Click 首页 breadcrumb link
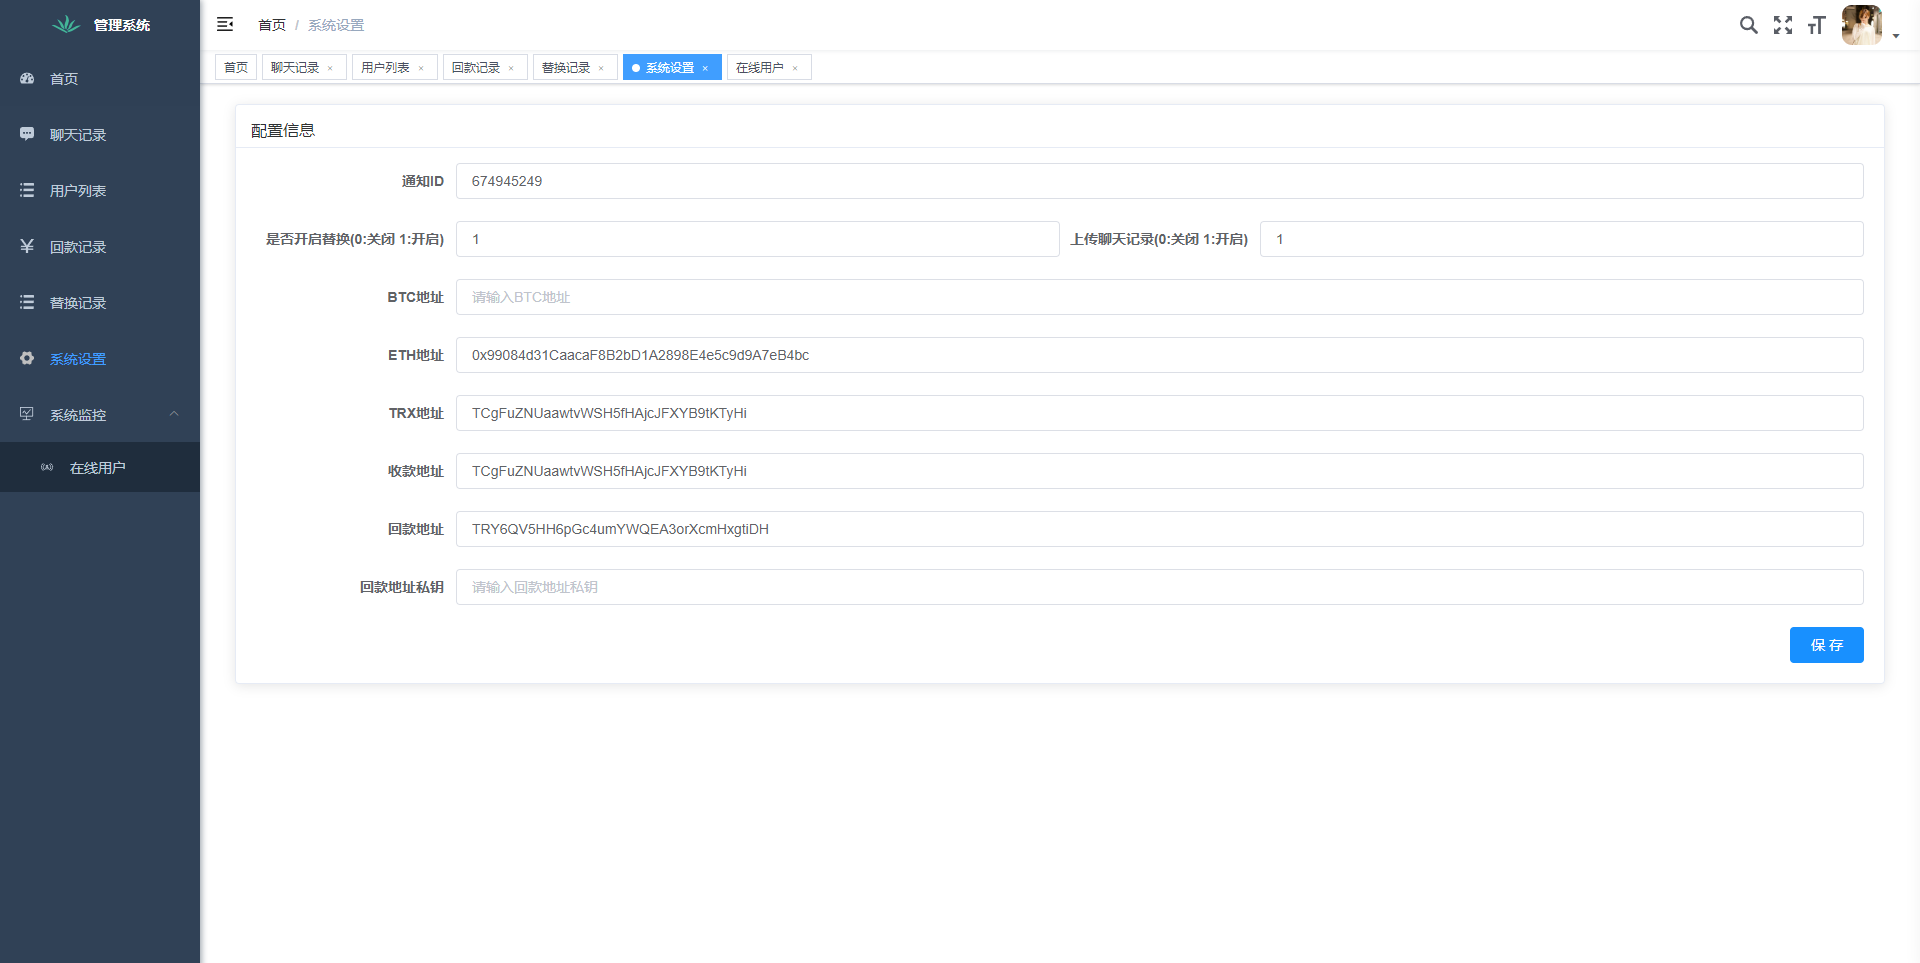 [272, 25]
